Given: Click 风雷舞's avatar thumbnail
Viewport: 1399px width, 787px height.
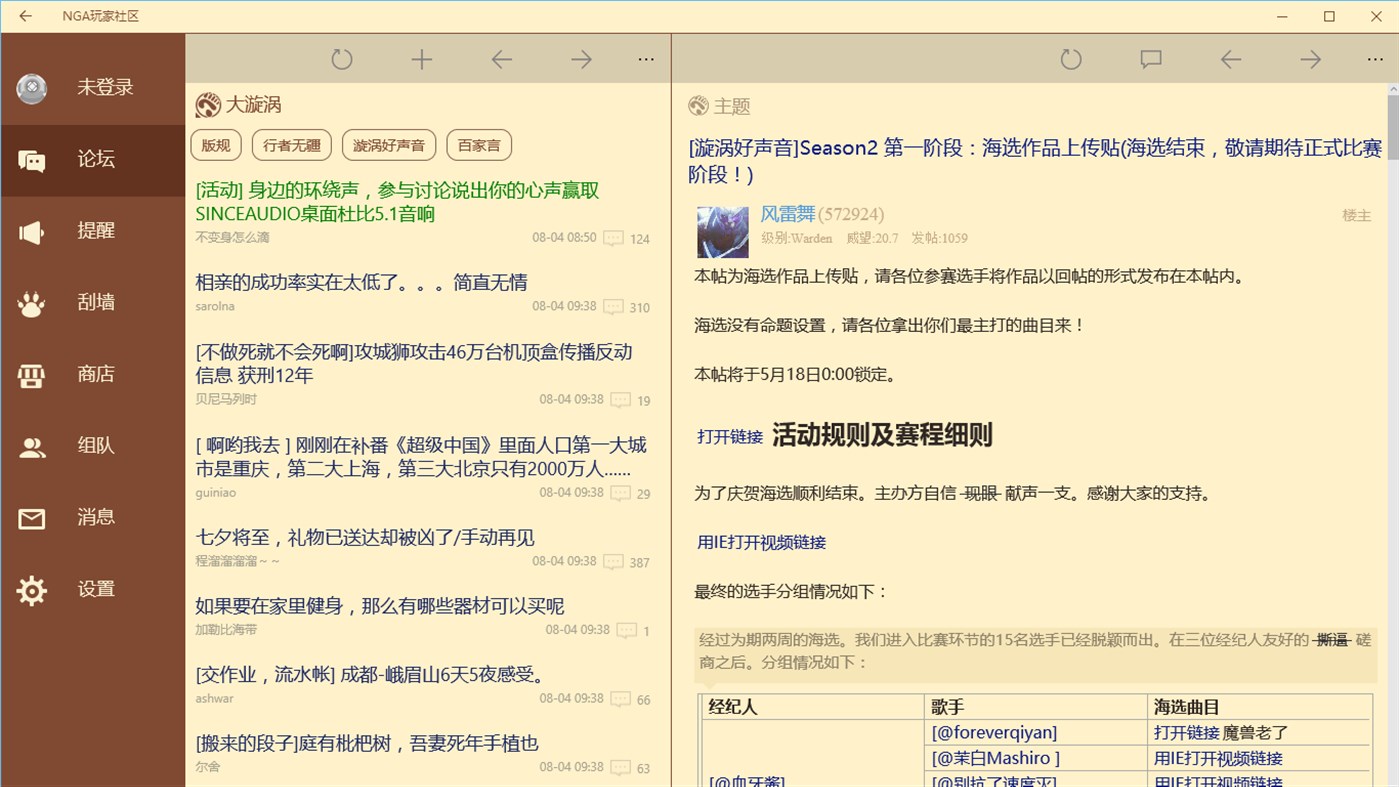Looking at the screenshot, I should point(722,231).
